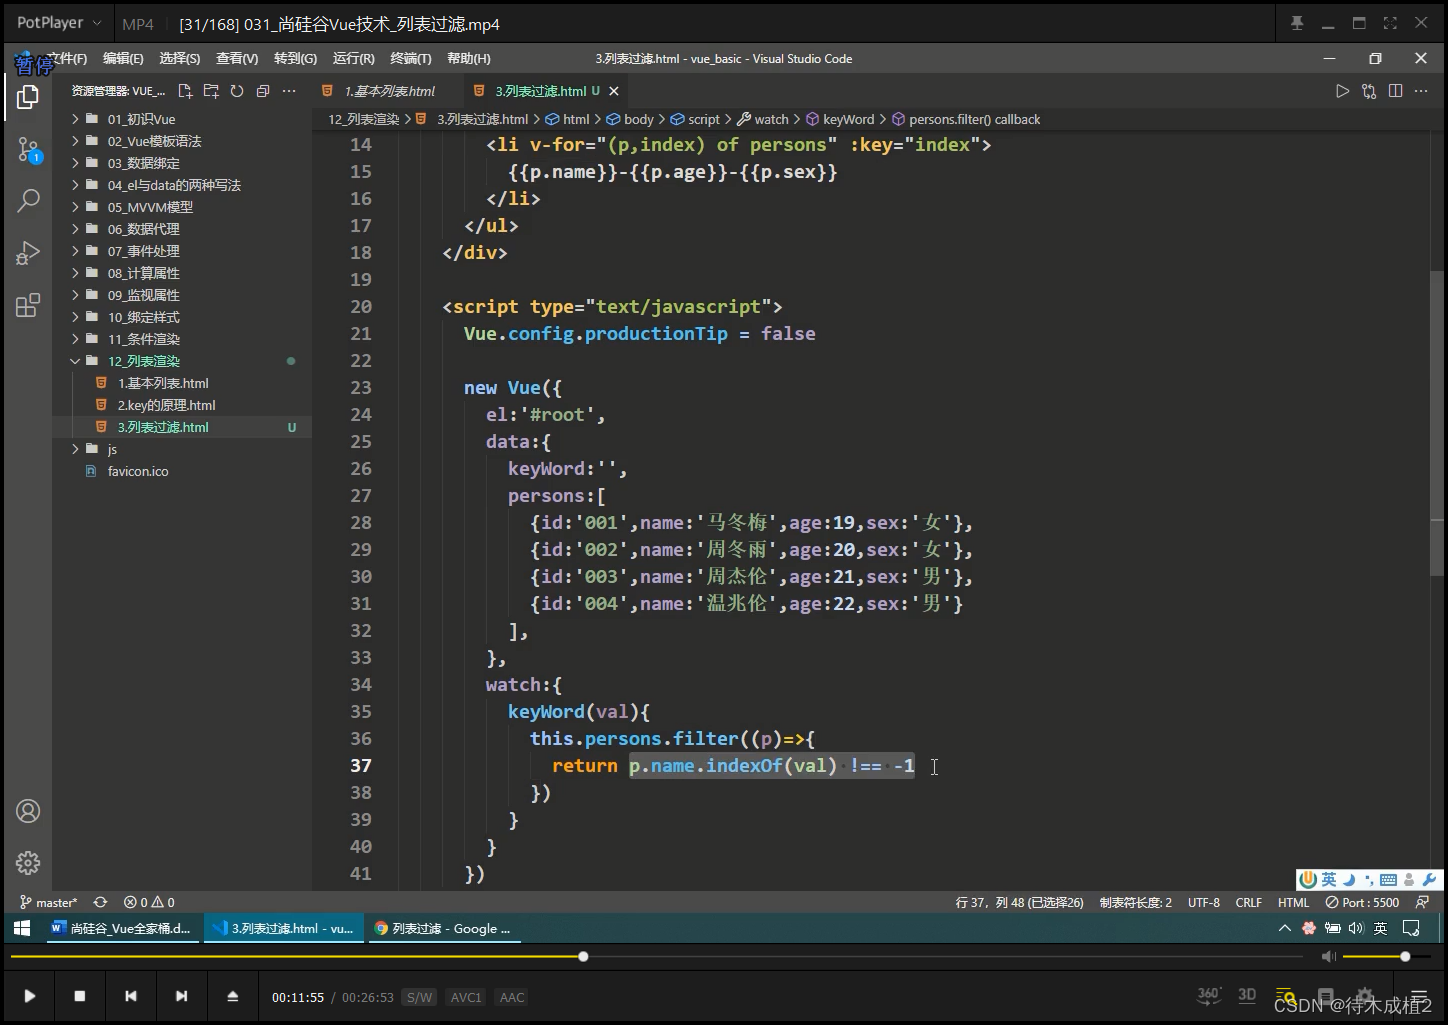Image resolution: width=1448 pixels, height=1025 pixels.
Task: Open the 文件(F) menu
Action: [66, 59]
